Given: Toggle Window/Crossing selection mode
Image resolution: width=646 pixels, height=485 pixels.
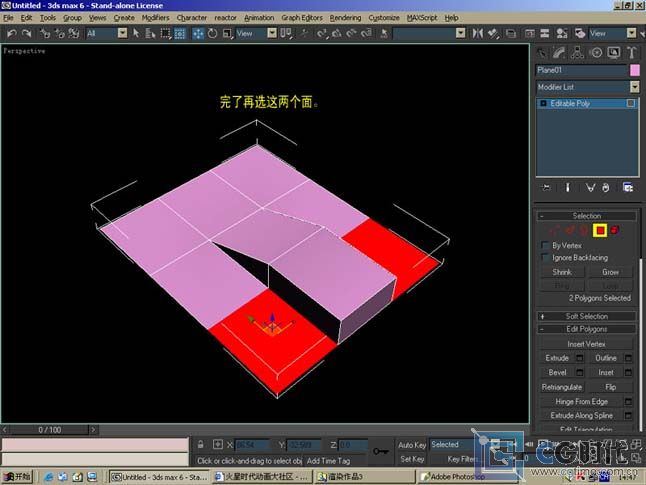Looking at the screenshot, I should pyautogui.click(x=180, y=33).
